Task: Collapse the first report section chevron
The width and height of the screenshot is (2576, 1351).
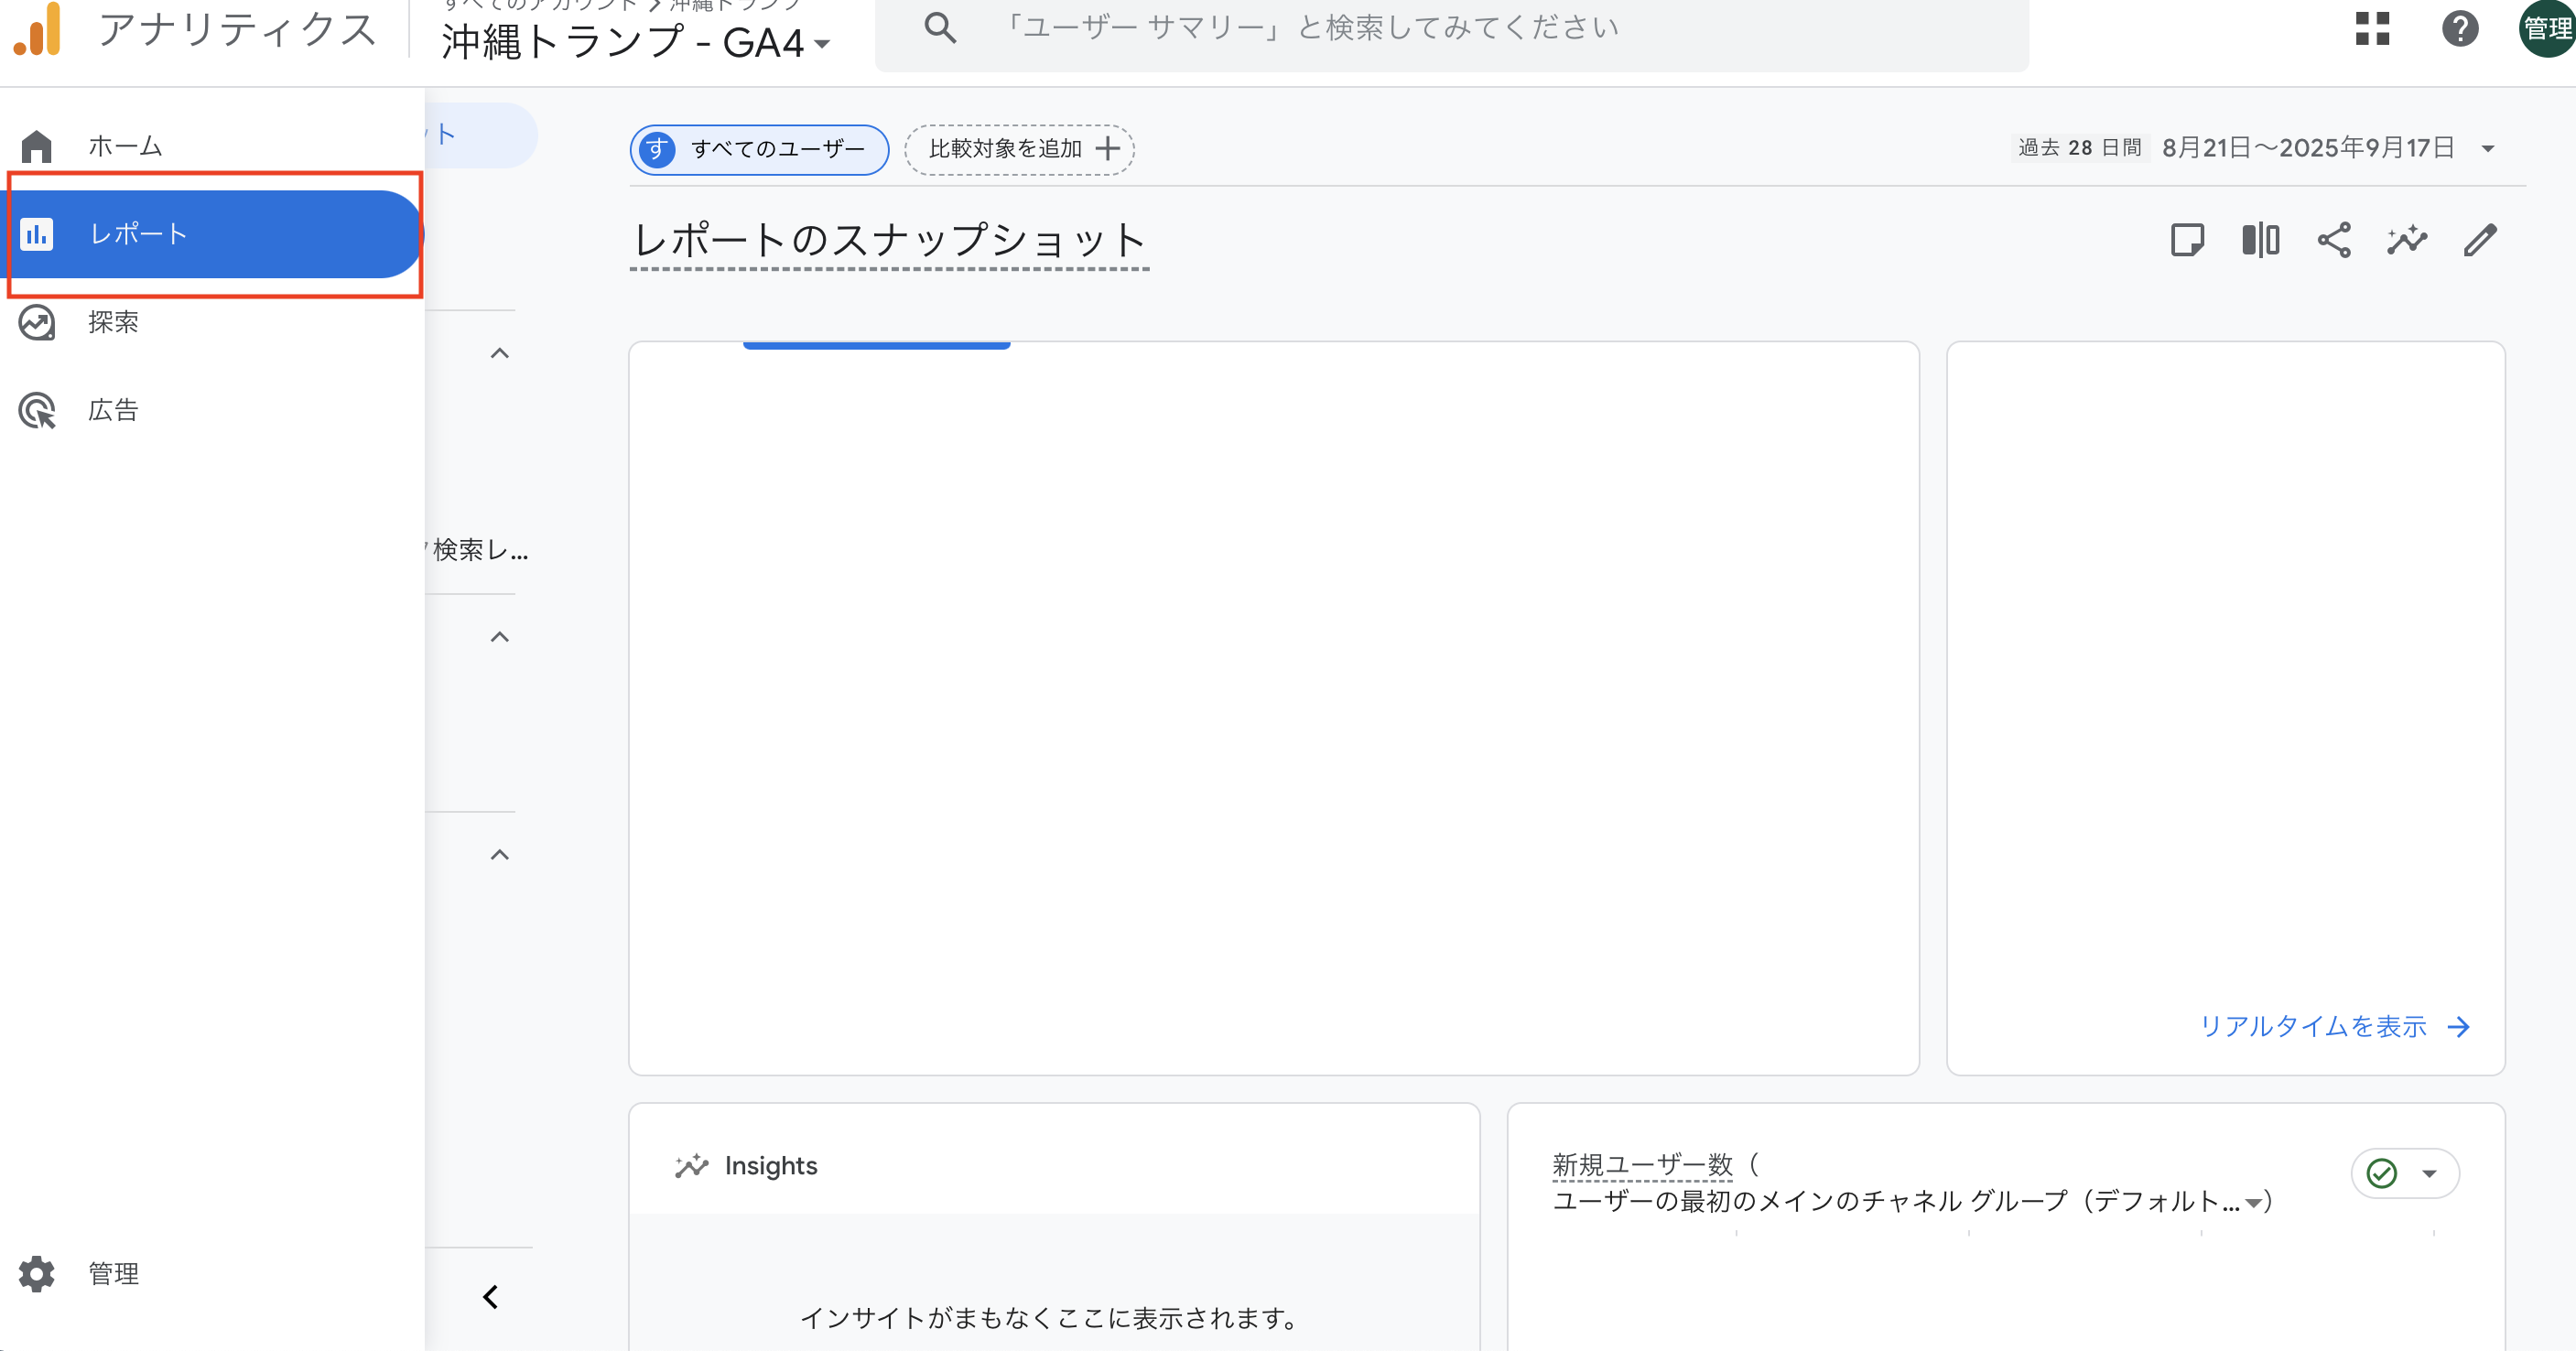Action: (x=500, y=353)
